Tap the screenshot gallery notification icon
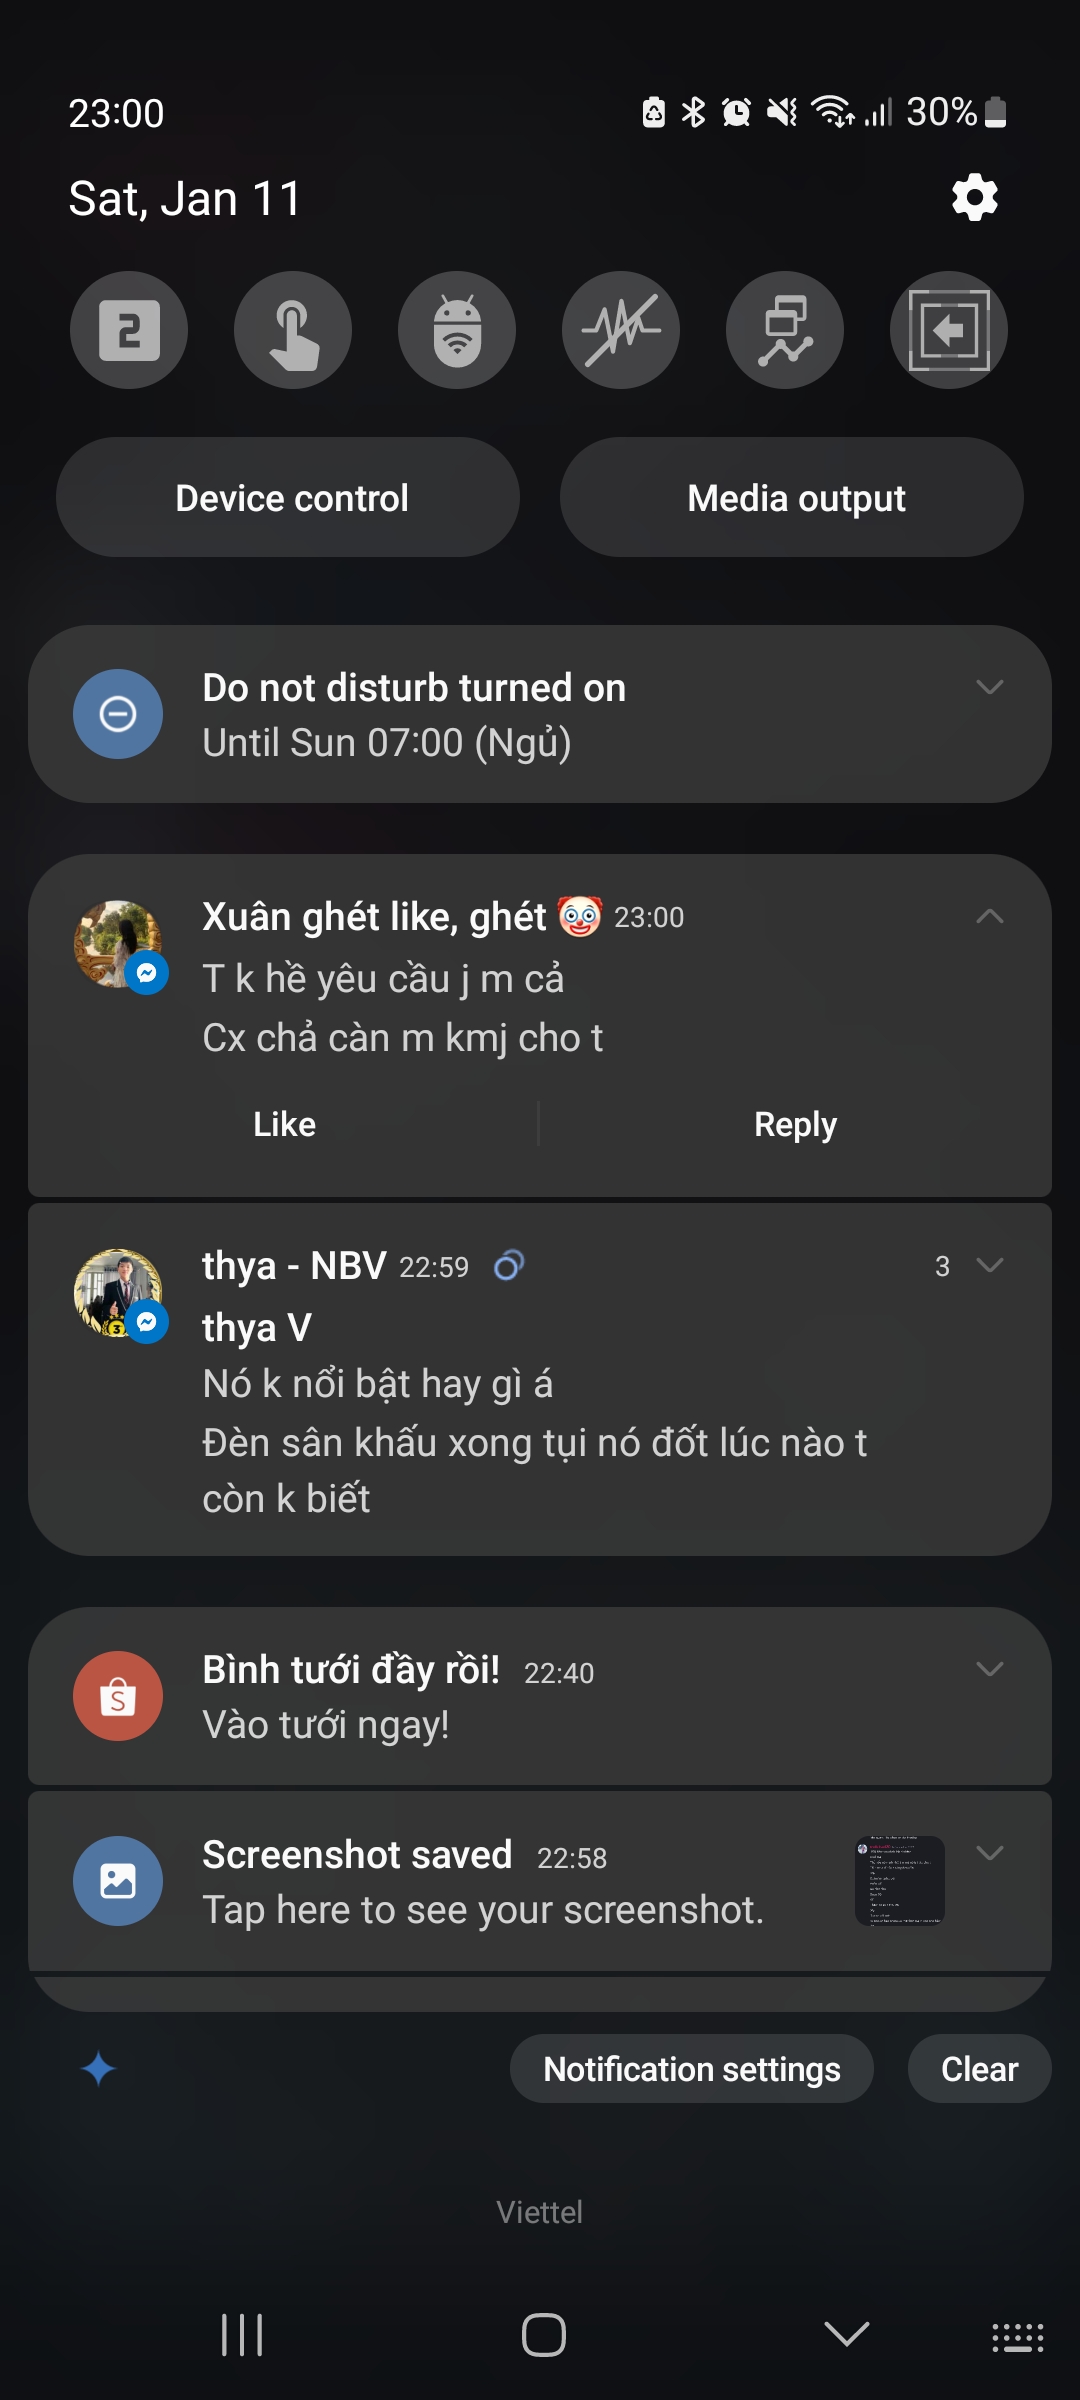Screen dimensions: 1080x2400 [118, 1881]
